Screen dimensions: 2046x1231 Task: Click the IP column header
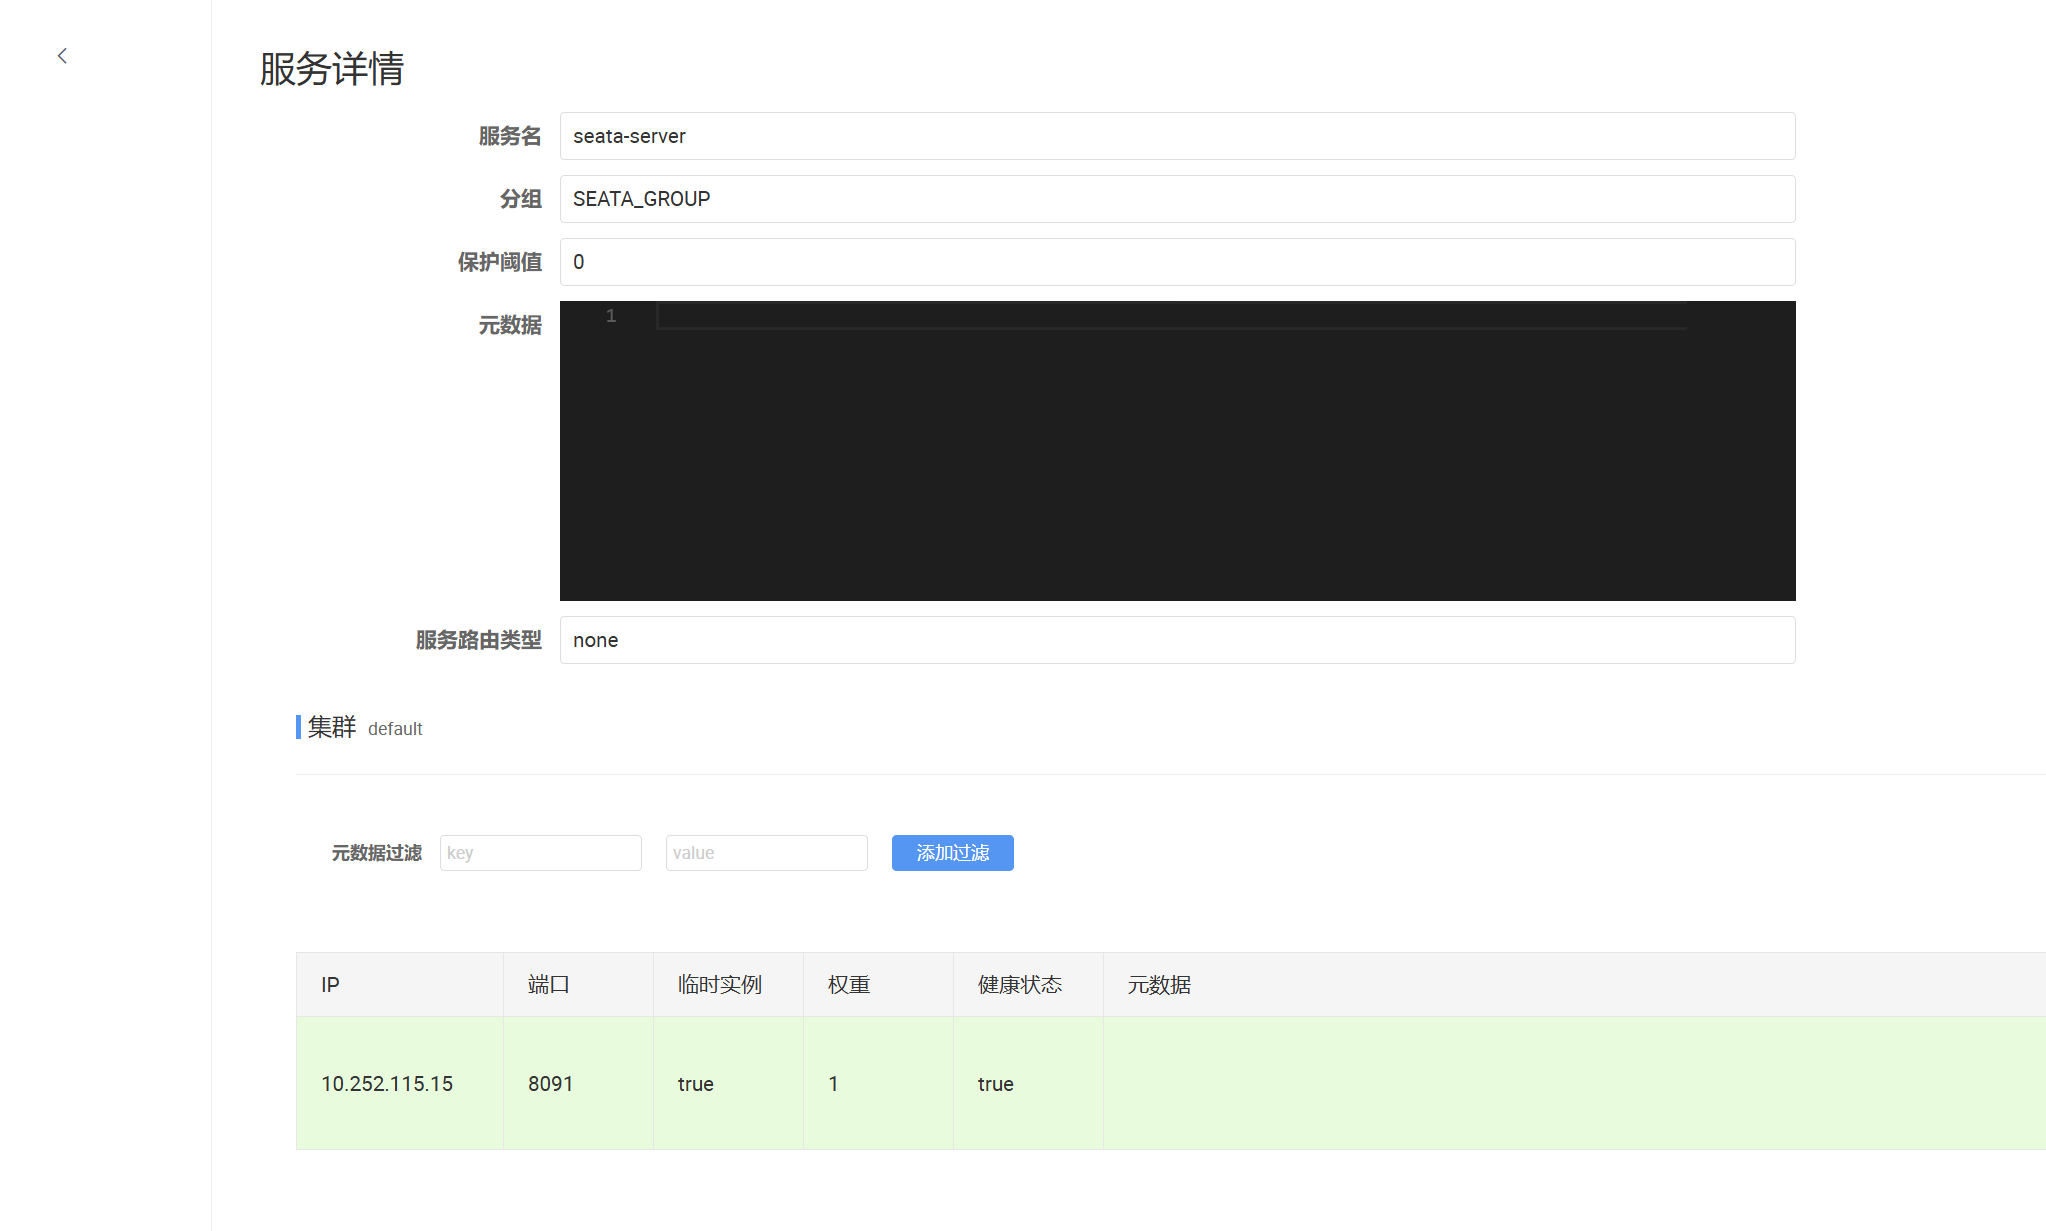(330, 985)
